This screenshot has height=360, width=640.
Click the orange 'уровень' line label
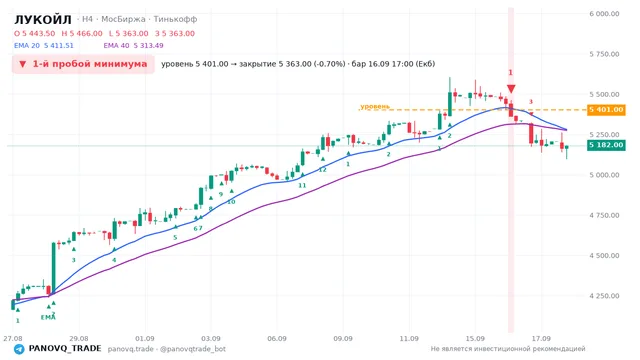coord(375,106)
